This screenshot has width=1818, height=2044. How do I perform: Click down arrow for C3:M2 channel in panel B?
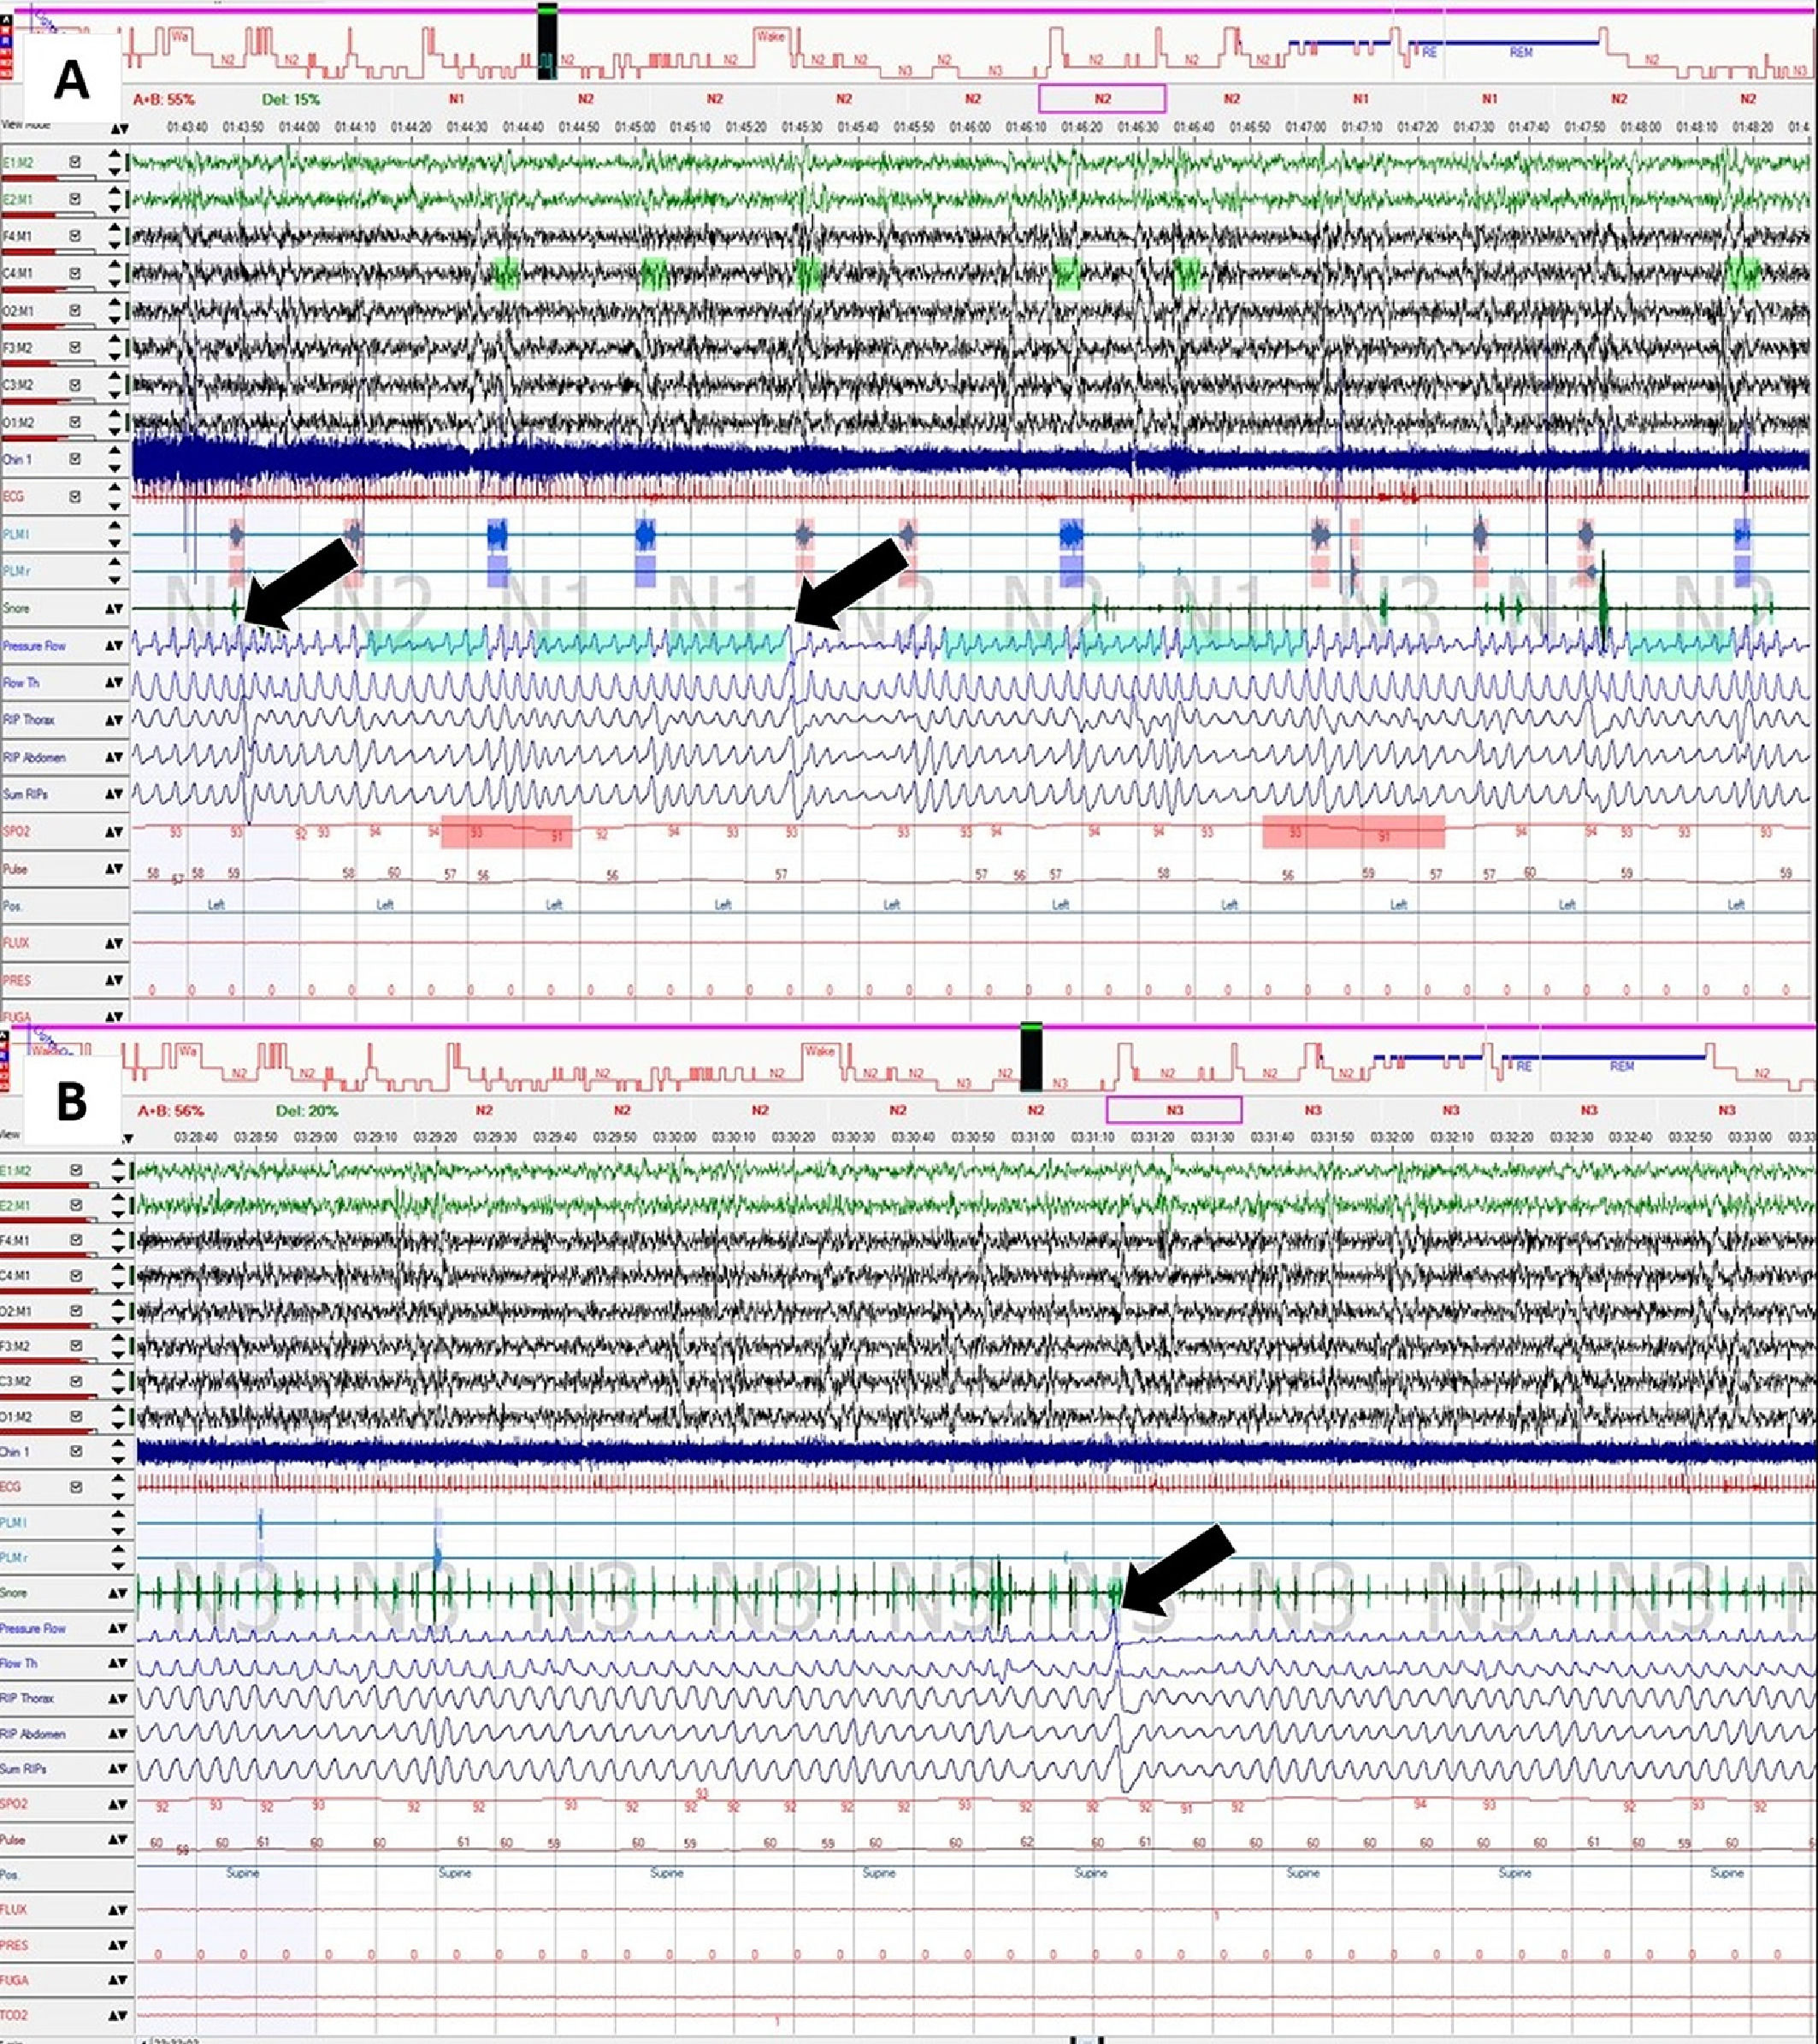118,1390
